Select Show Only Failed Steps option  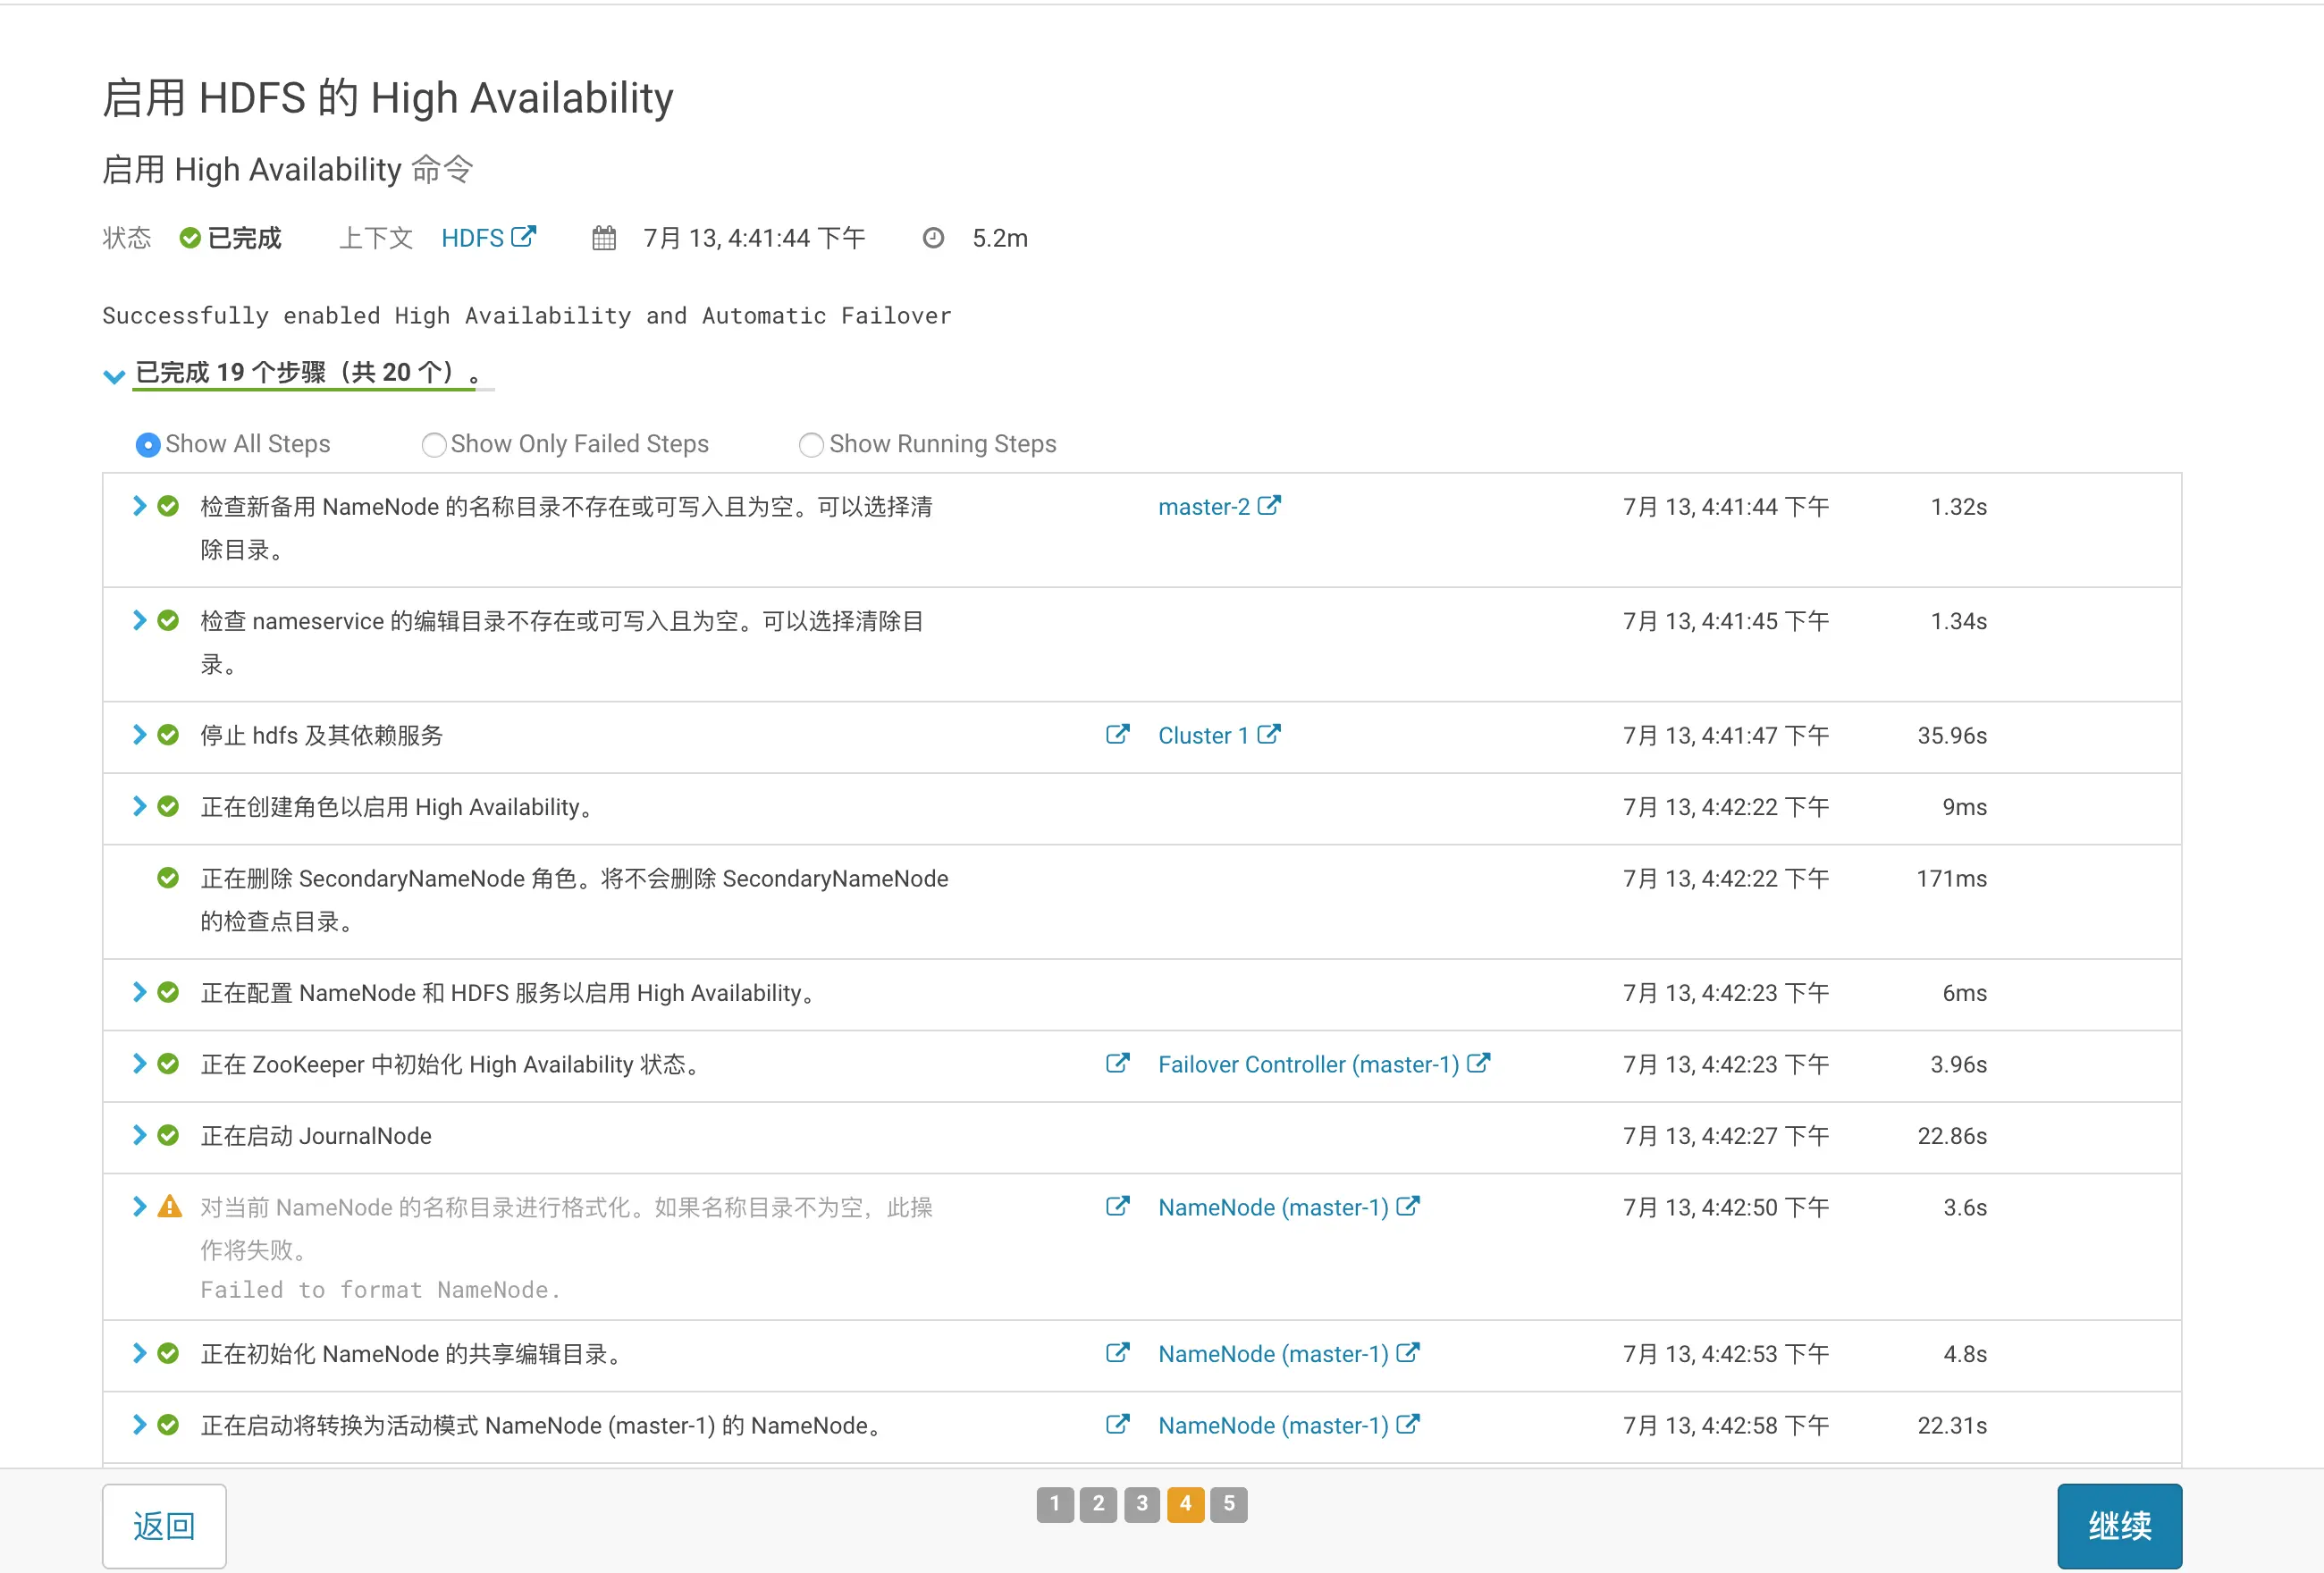(x=433, y=445)
